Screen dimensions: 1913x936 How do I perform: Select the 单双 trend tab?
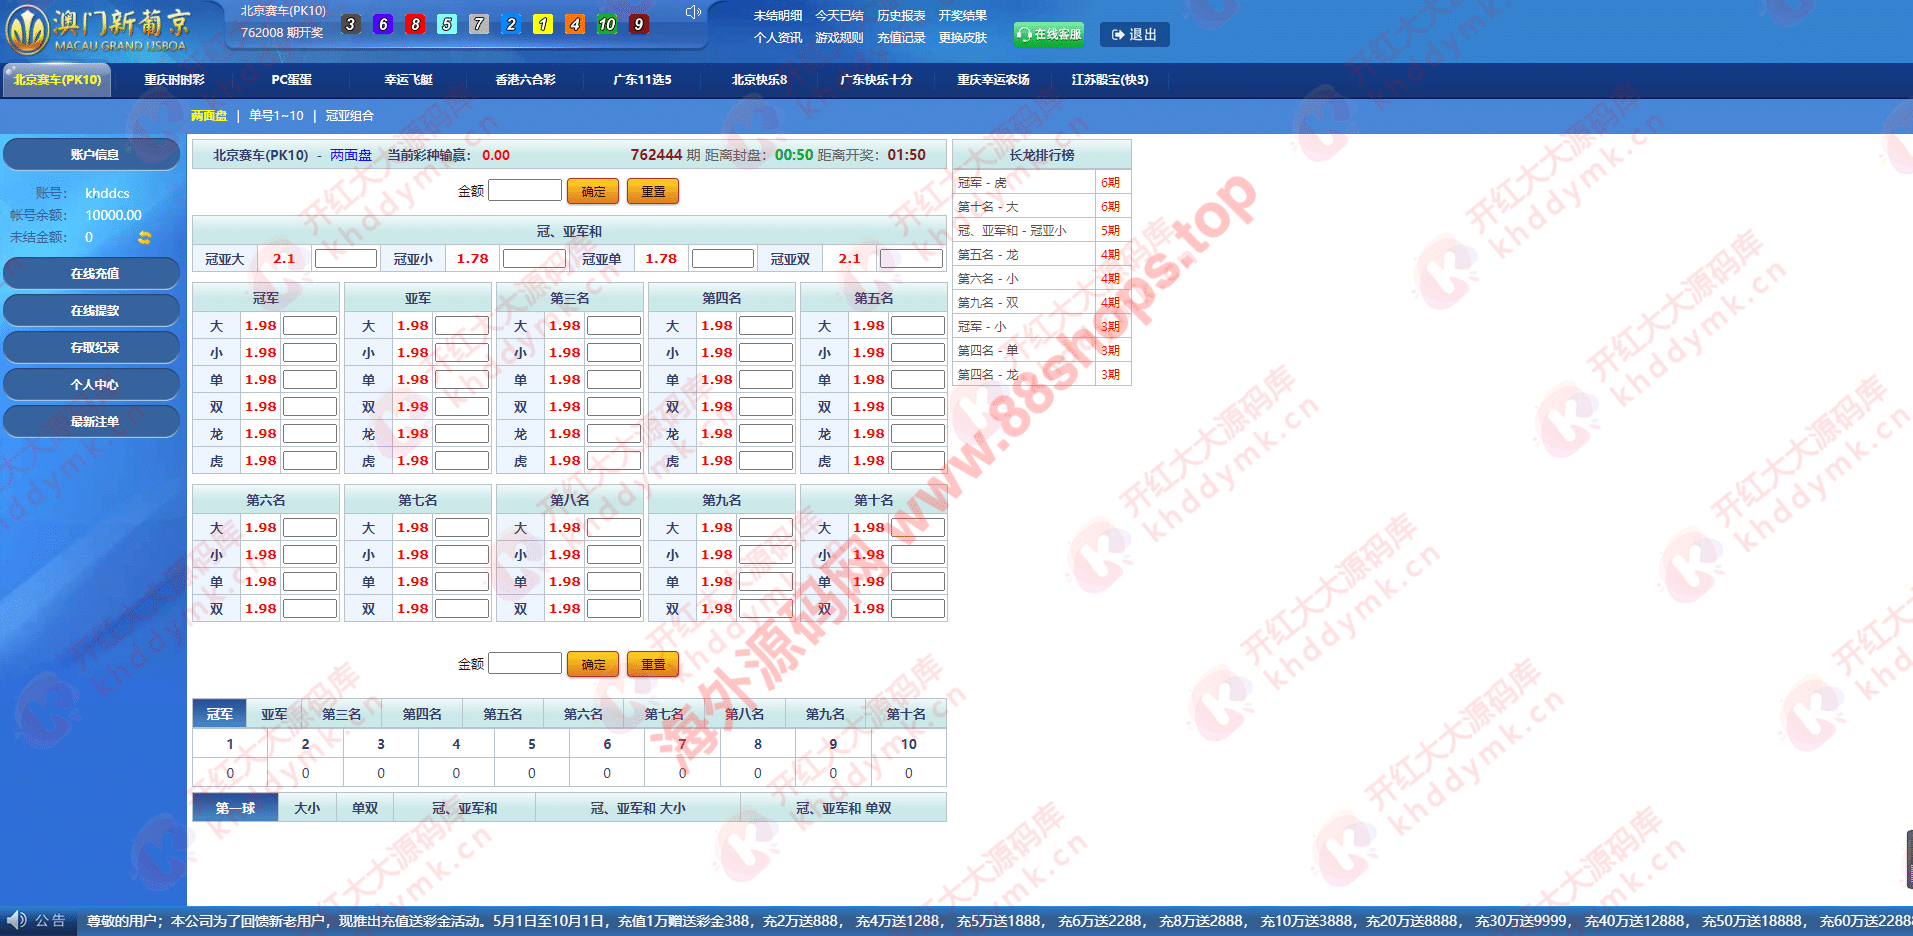(x=365, y=808)
